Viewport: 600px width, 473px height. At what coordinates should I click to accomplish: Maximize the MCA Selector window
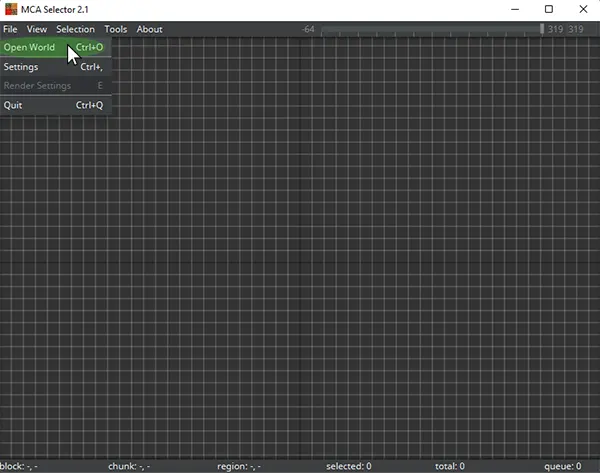[548, 9]
